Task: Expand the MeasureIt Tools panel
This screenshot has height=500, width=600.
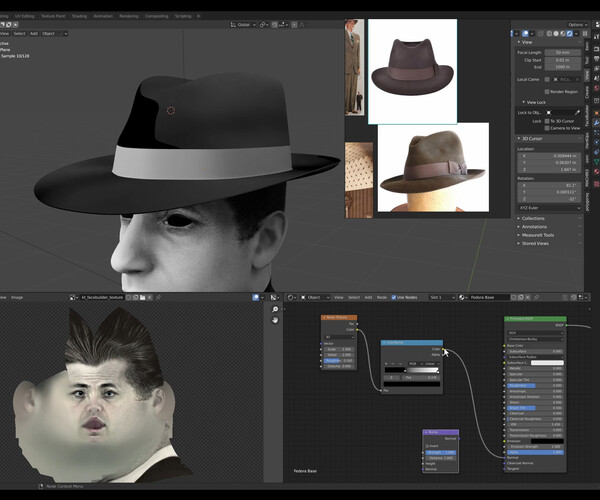Action: click(x=536, y=235)
